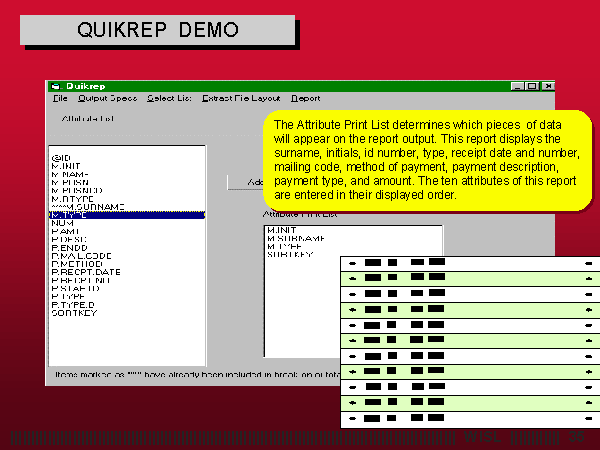
Task: Open the Output Specs menu
Action: [x=108, y=99]
